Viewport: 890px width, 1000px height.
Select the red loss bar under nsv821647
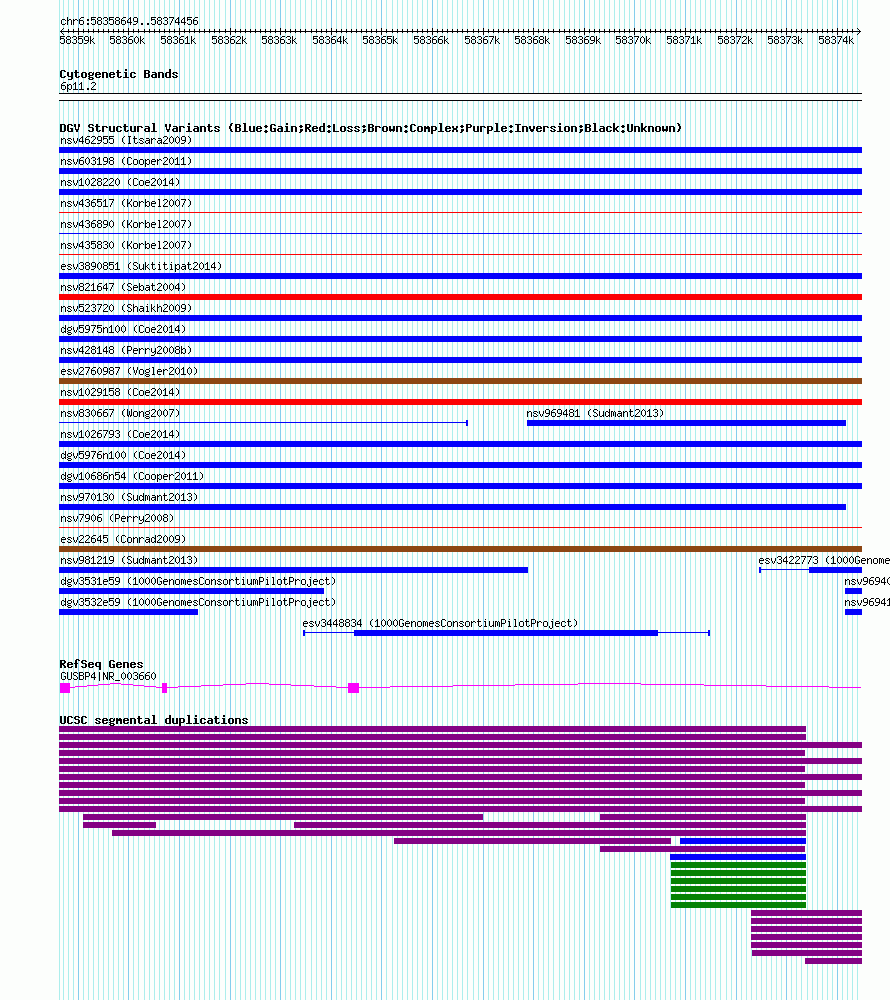coord(460,297)
